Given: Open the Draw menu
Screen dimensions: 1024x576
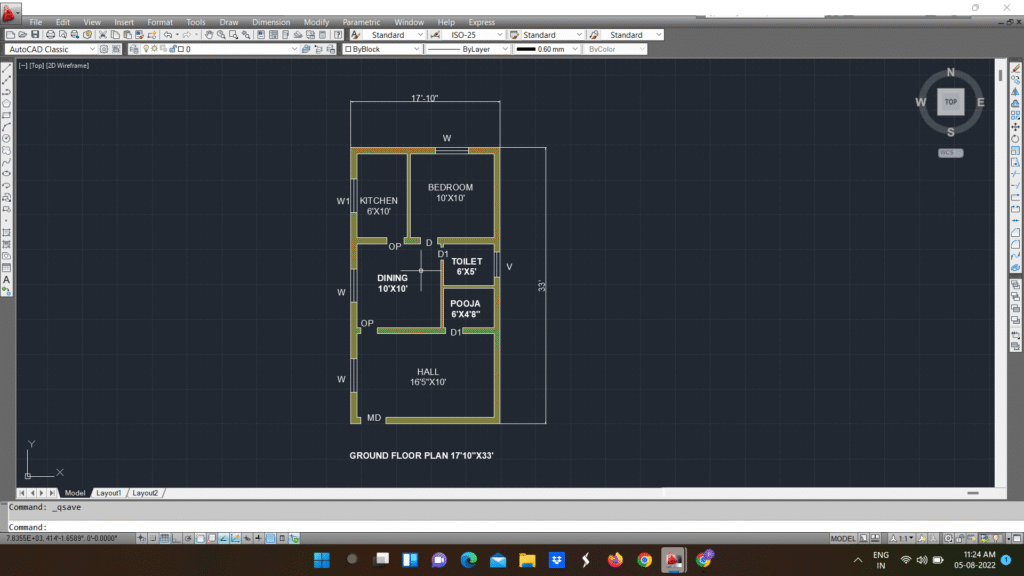Looking at the screenshot, I should tap(229, 22).
